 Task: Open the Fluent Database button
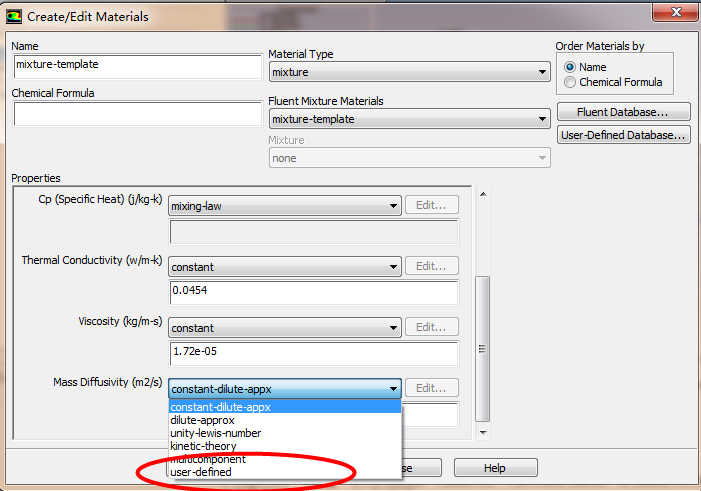pos(623,112)
